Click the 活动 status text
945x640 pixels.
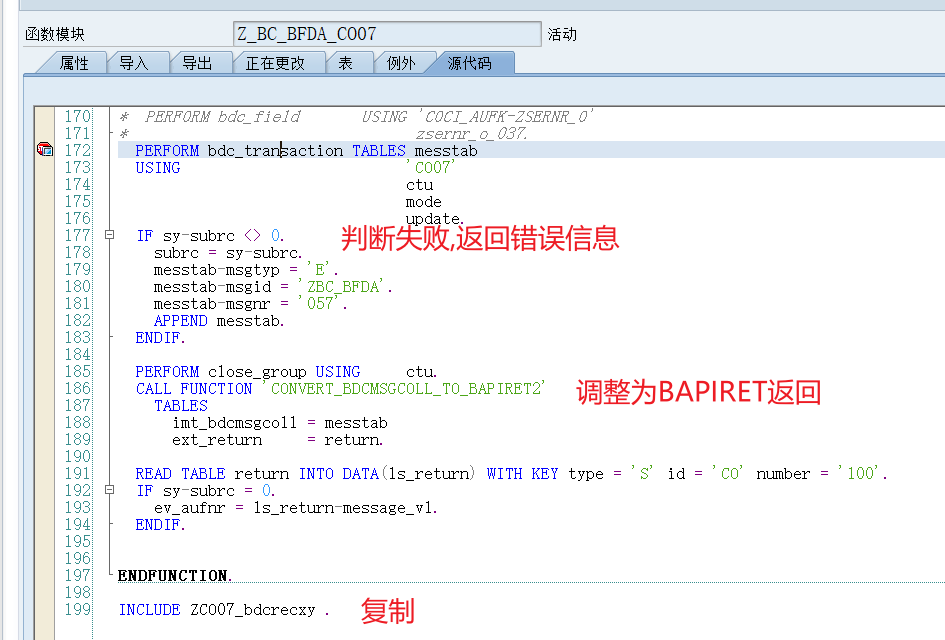pyautogui.click(x=562, y=34)
